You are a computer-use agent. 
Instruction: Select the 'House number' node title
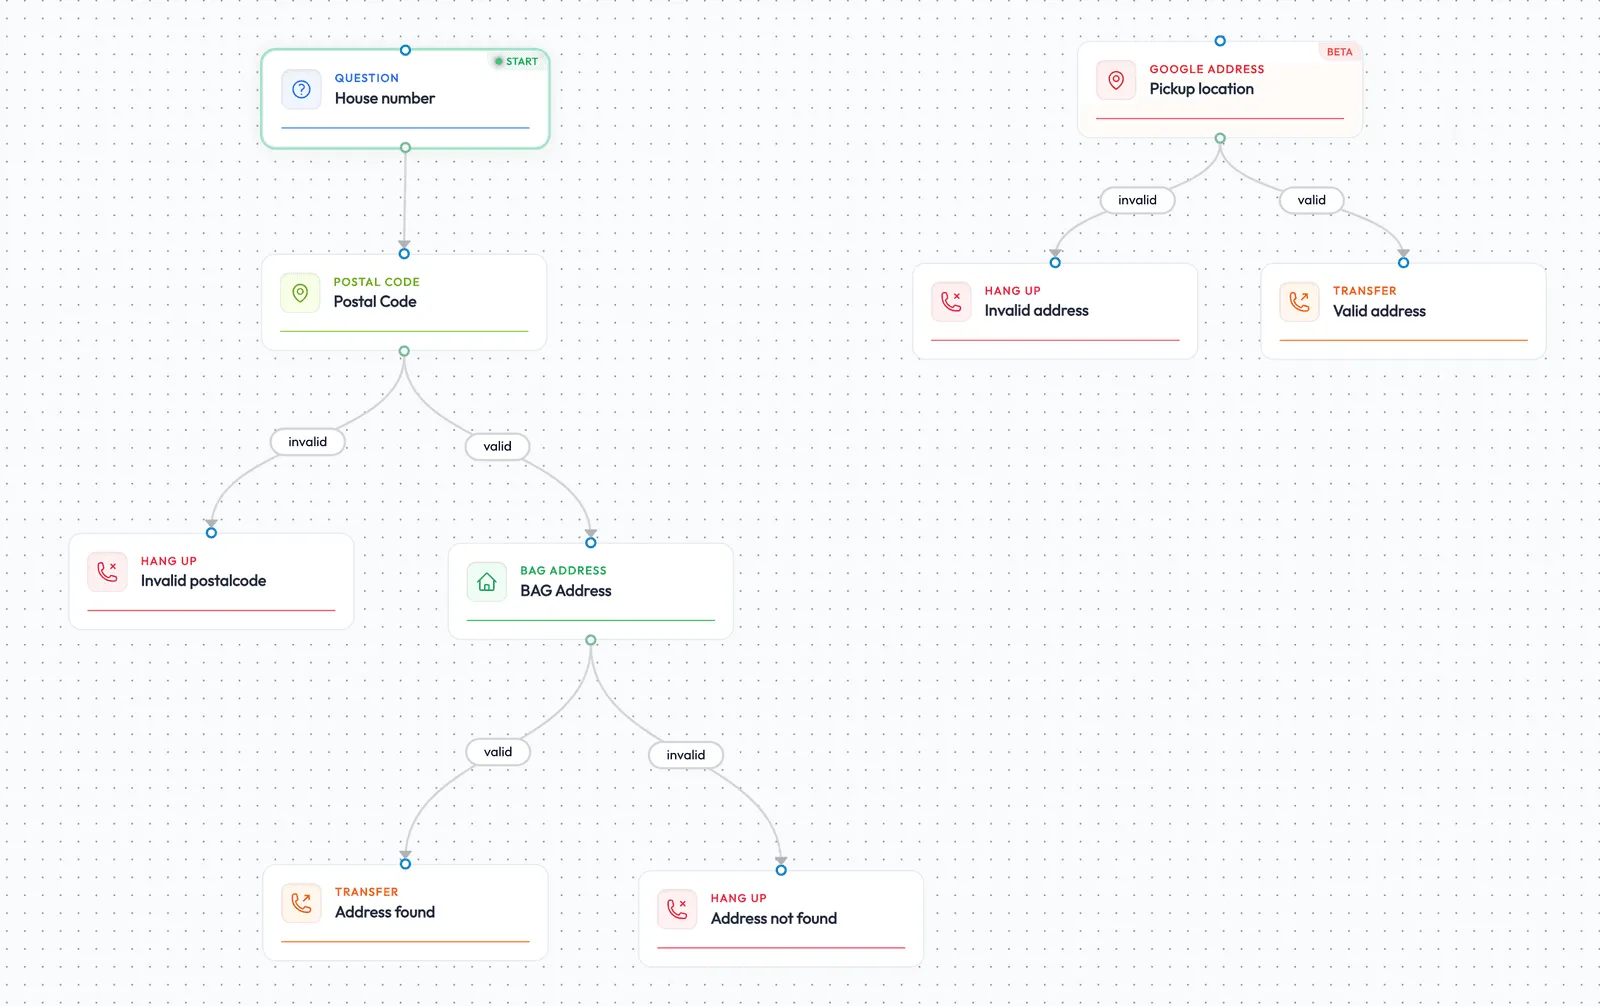[385, 98]
